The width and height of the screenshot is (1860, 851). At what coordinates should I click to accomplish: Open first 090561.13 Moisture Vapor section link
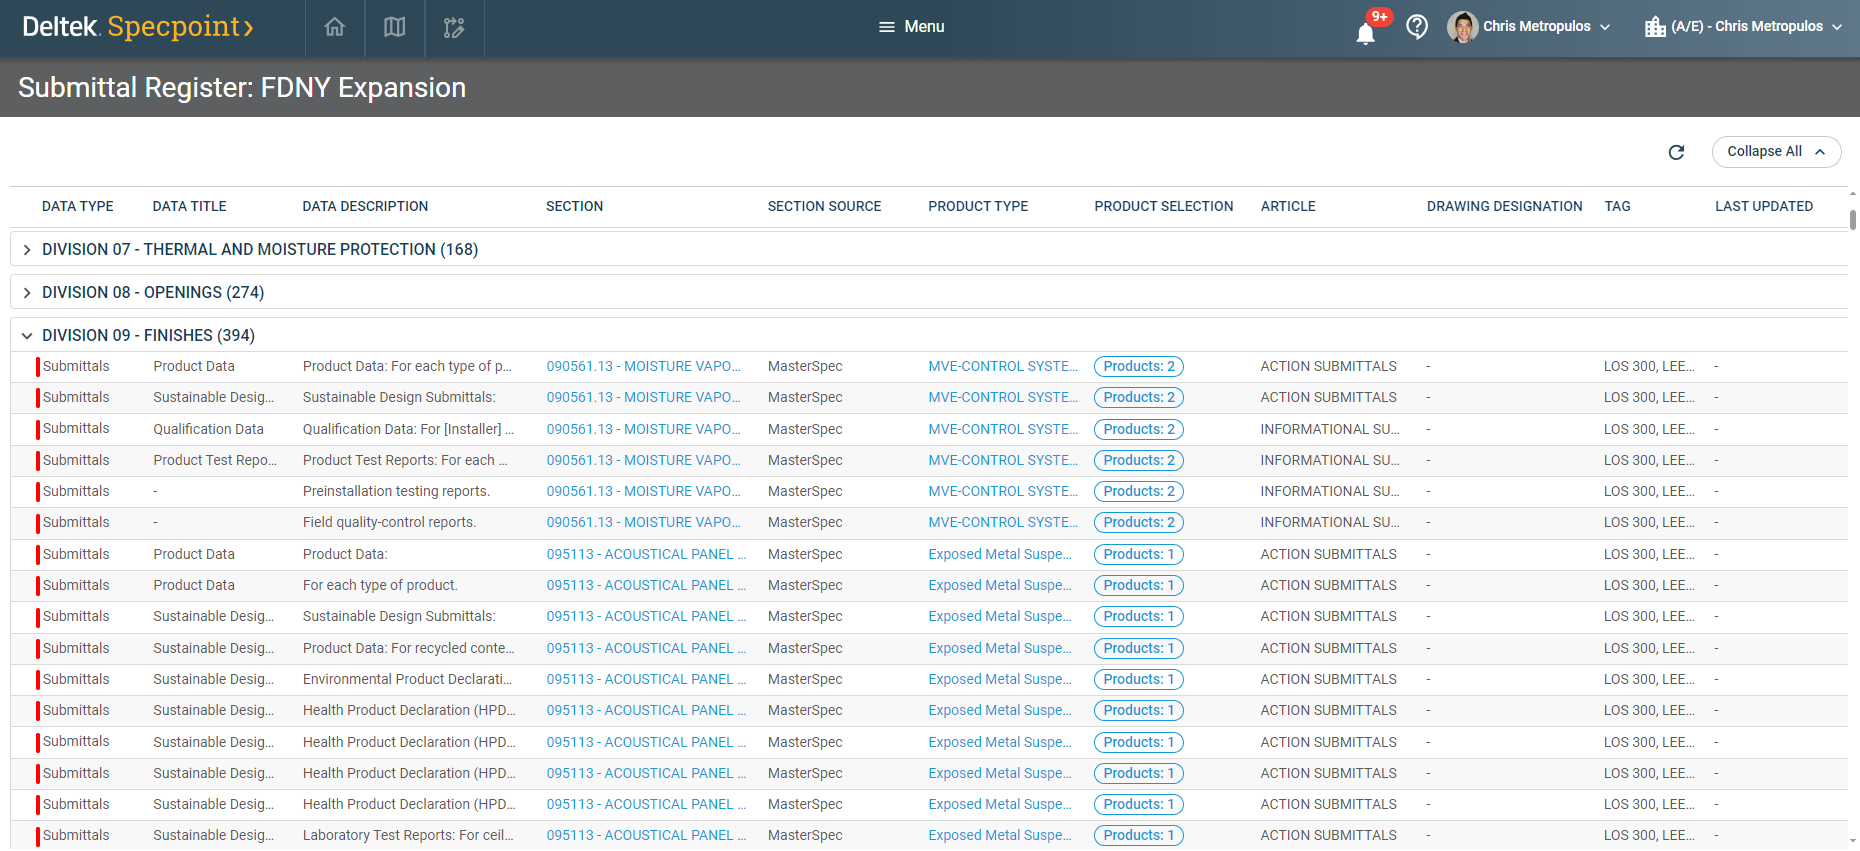643,367
